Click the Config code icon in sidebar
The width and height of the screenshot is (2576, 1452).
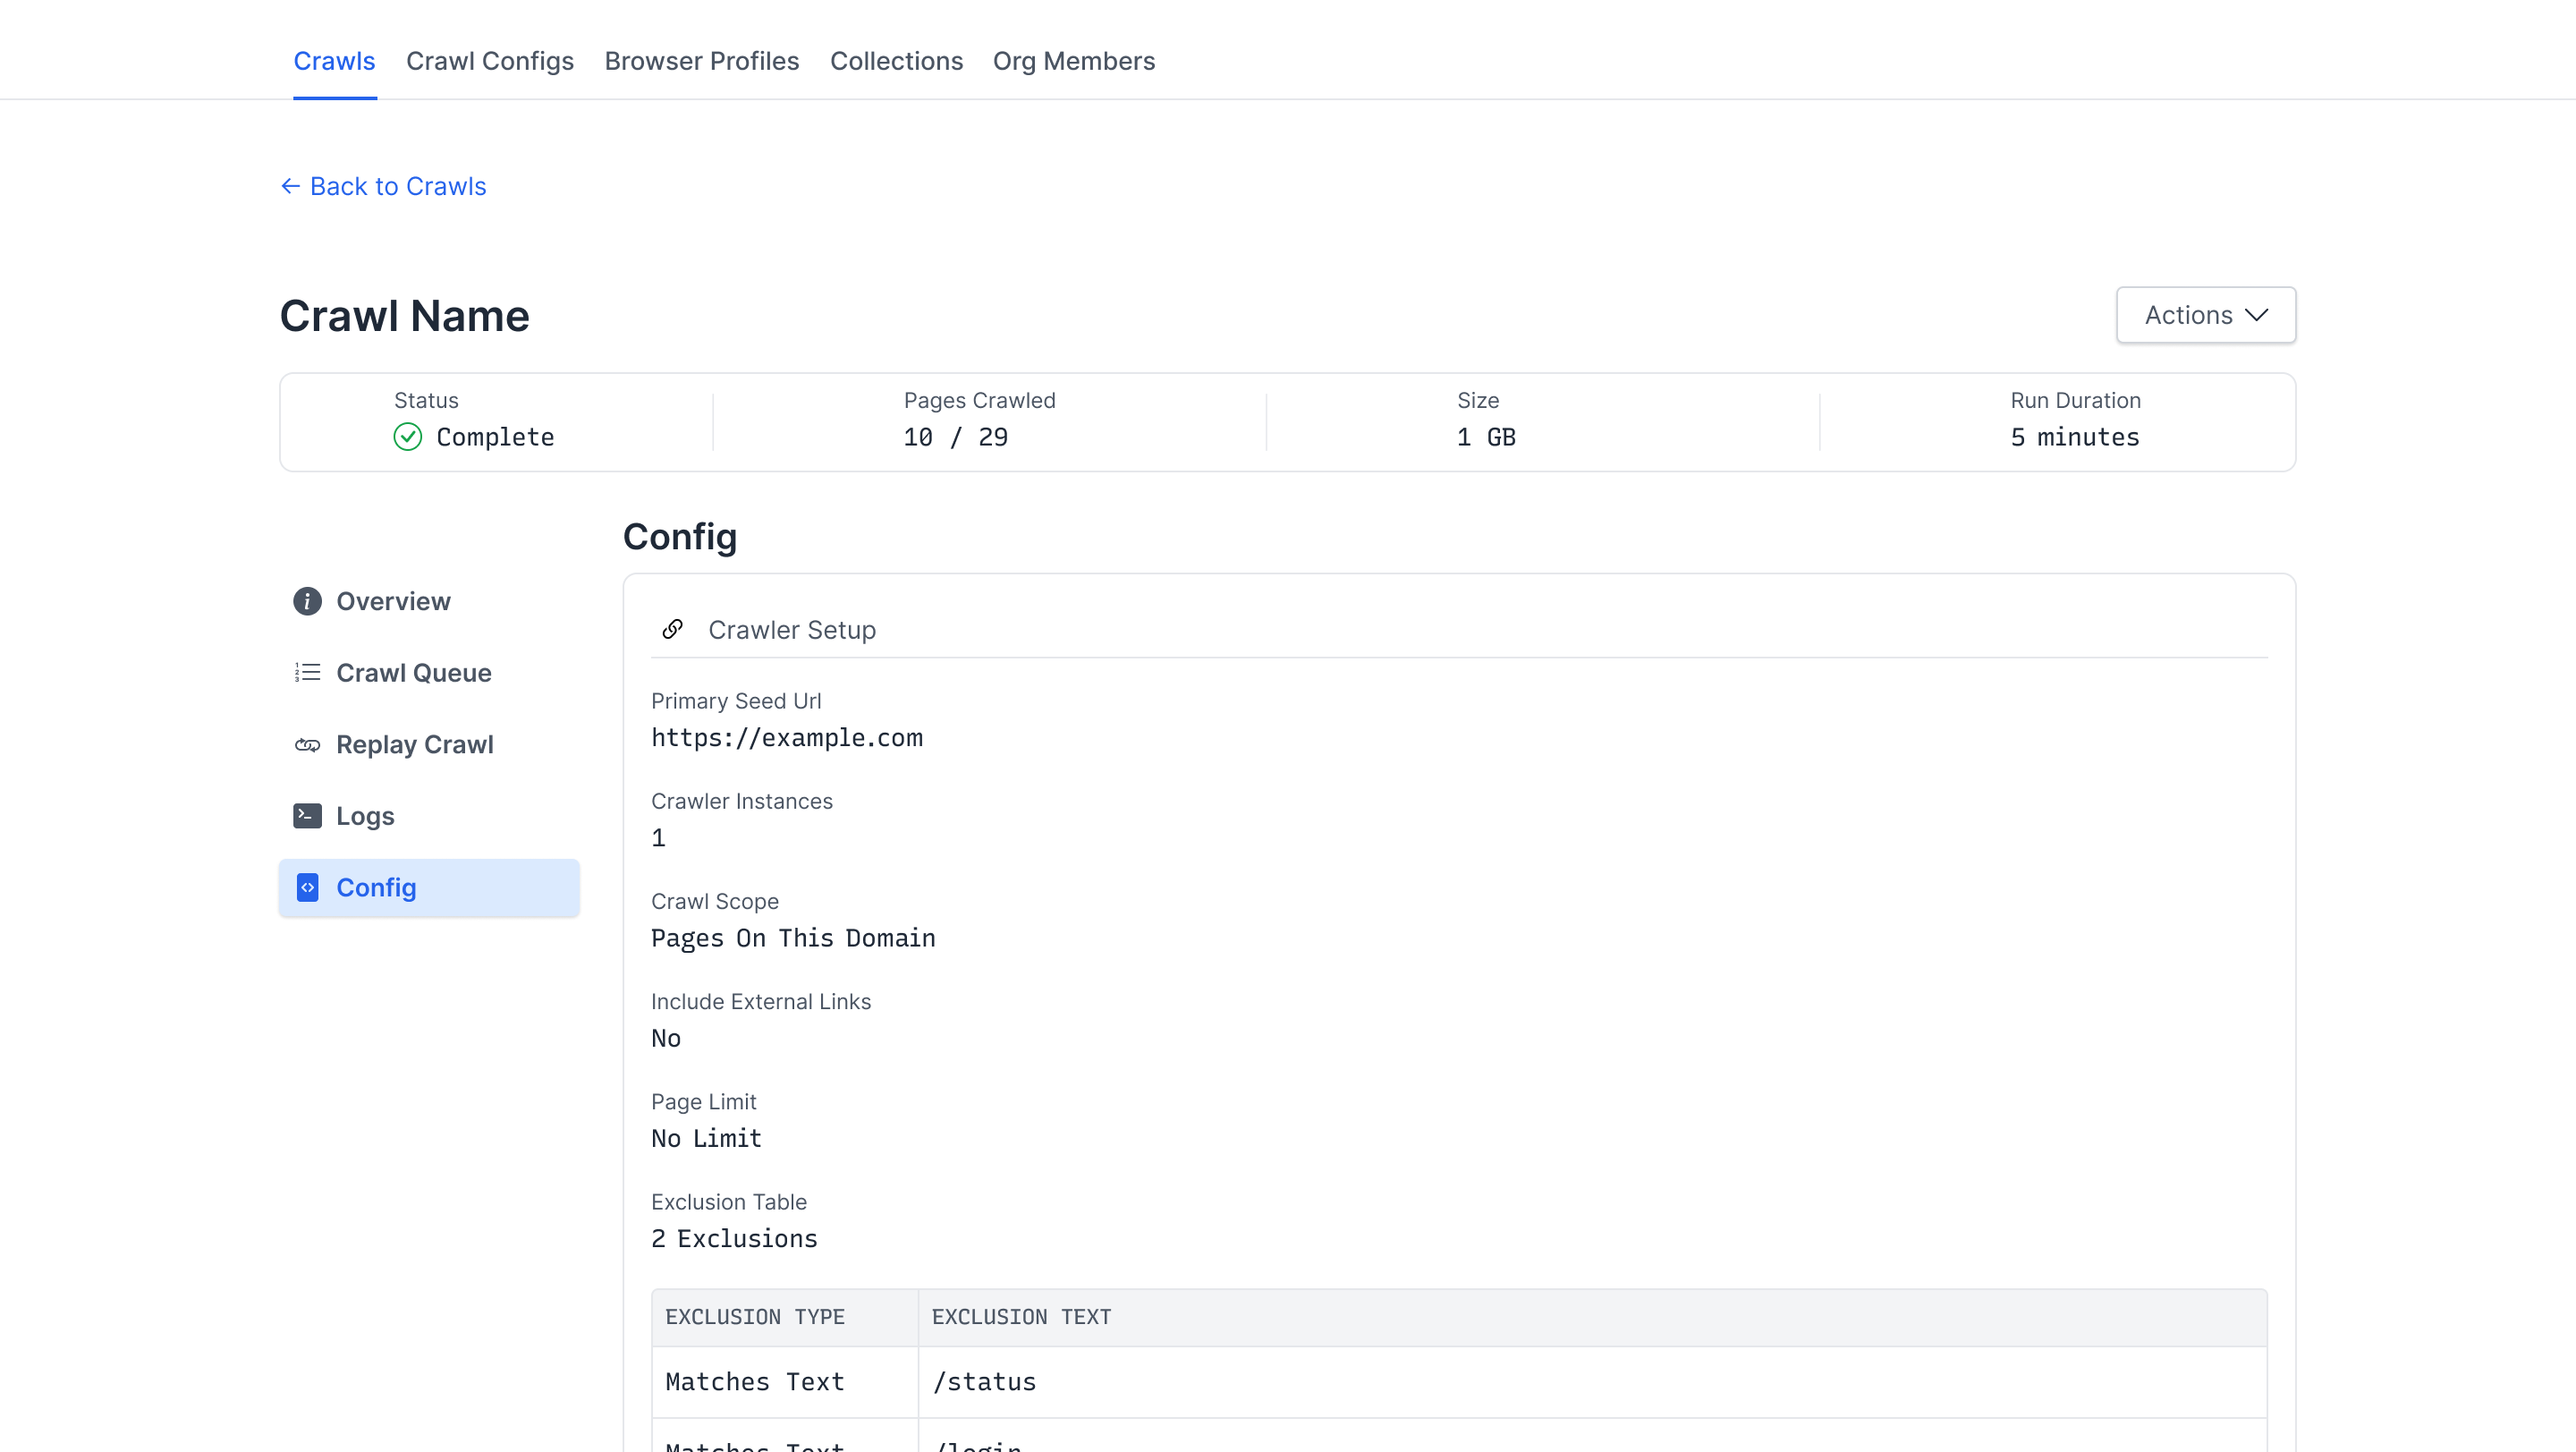click(x=306, y=888)
